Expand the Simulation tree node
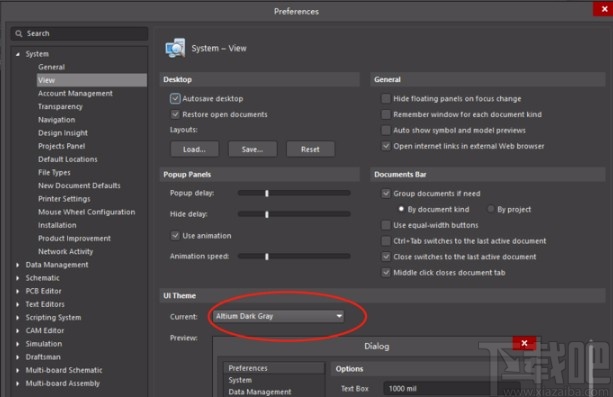613x397 pixels. tap(18, 344)
